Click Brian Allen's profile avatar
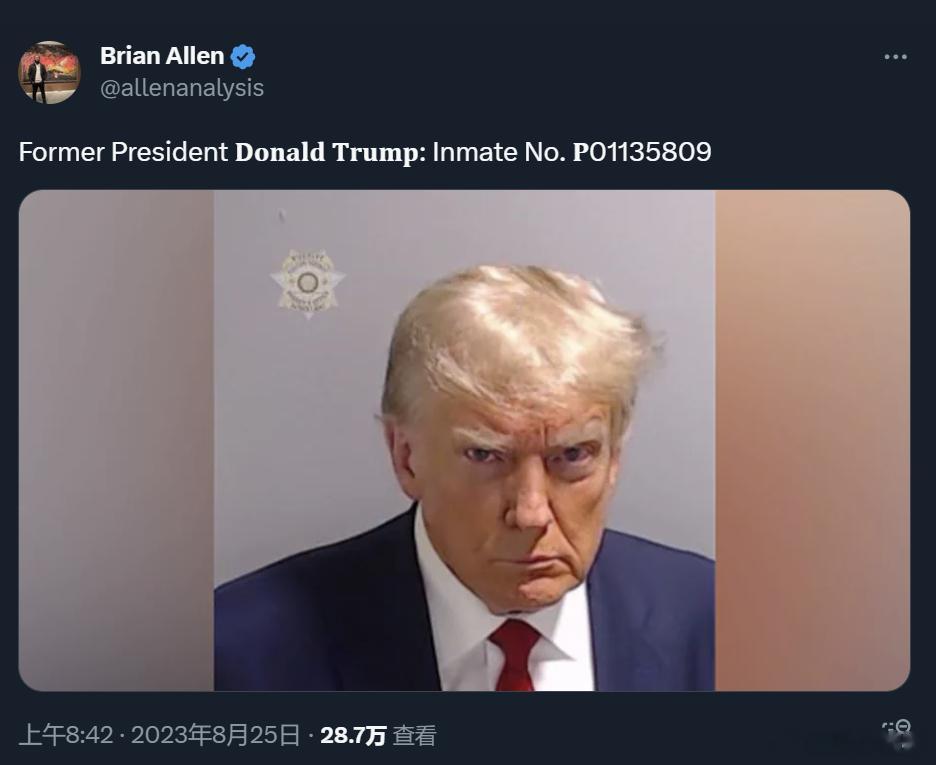This screenshot has width=936, height=765. point(49,72)
